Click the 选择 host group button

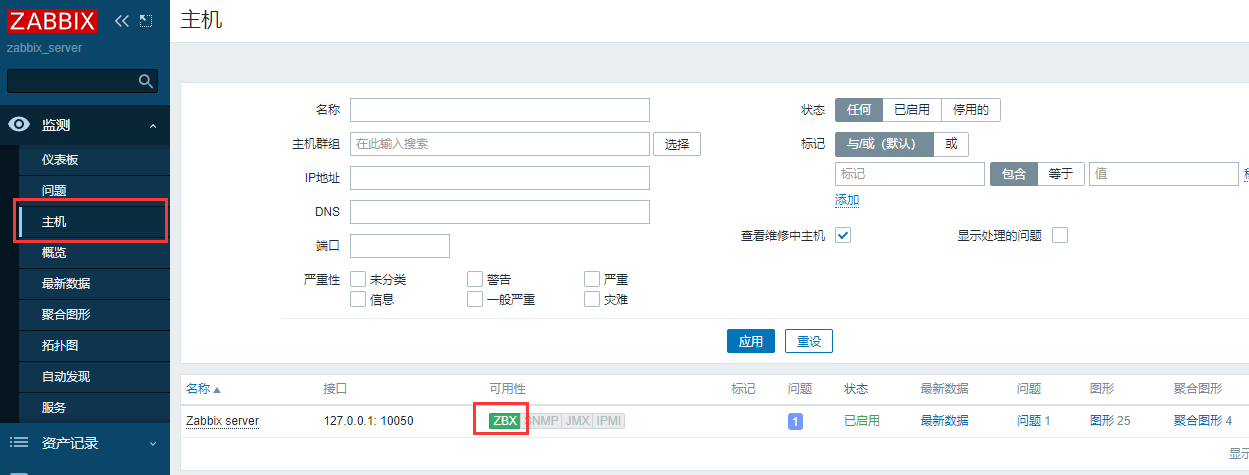677,144
